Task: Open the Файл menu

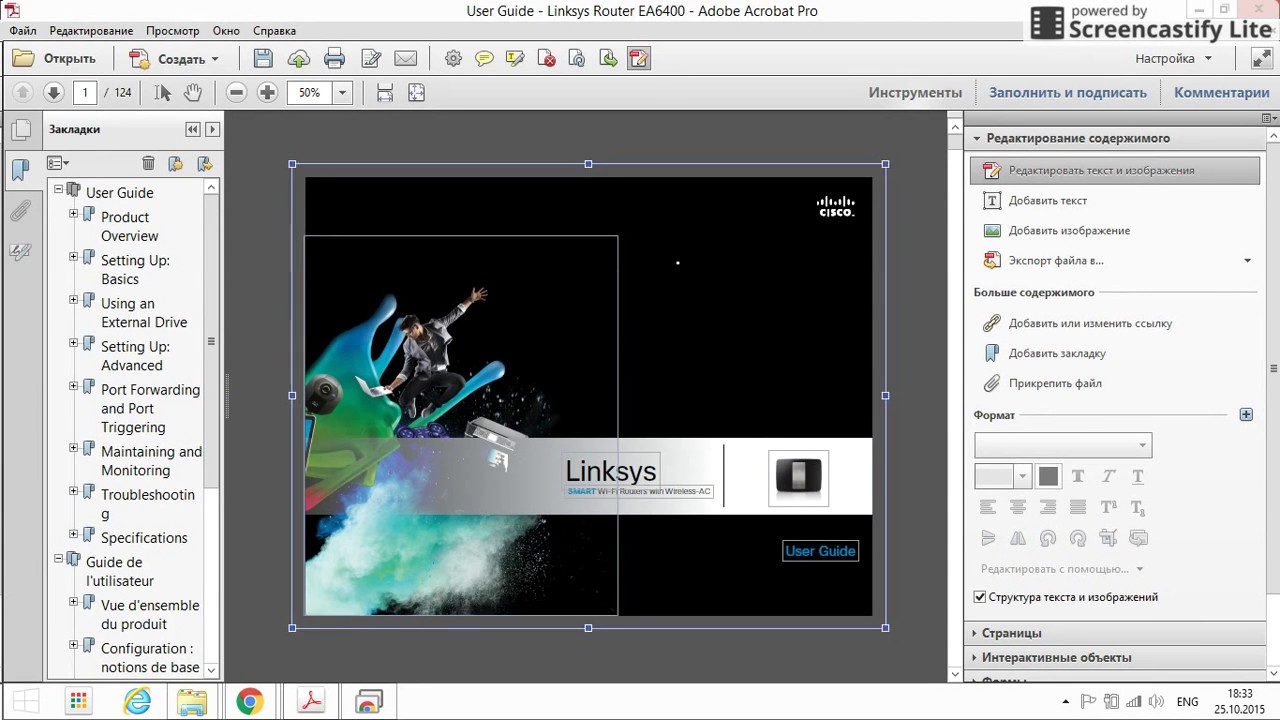Action: [23, 31]
